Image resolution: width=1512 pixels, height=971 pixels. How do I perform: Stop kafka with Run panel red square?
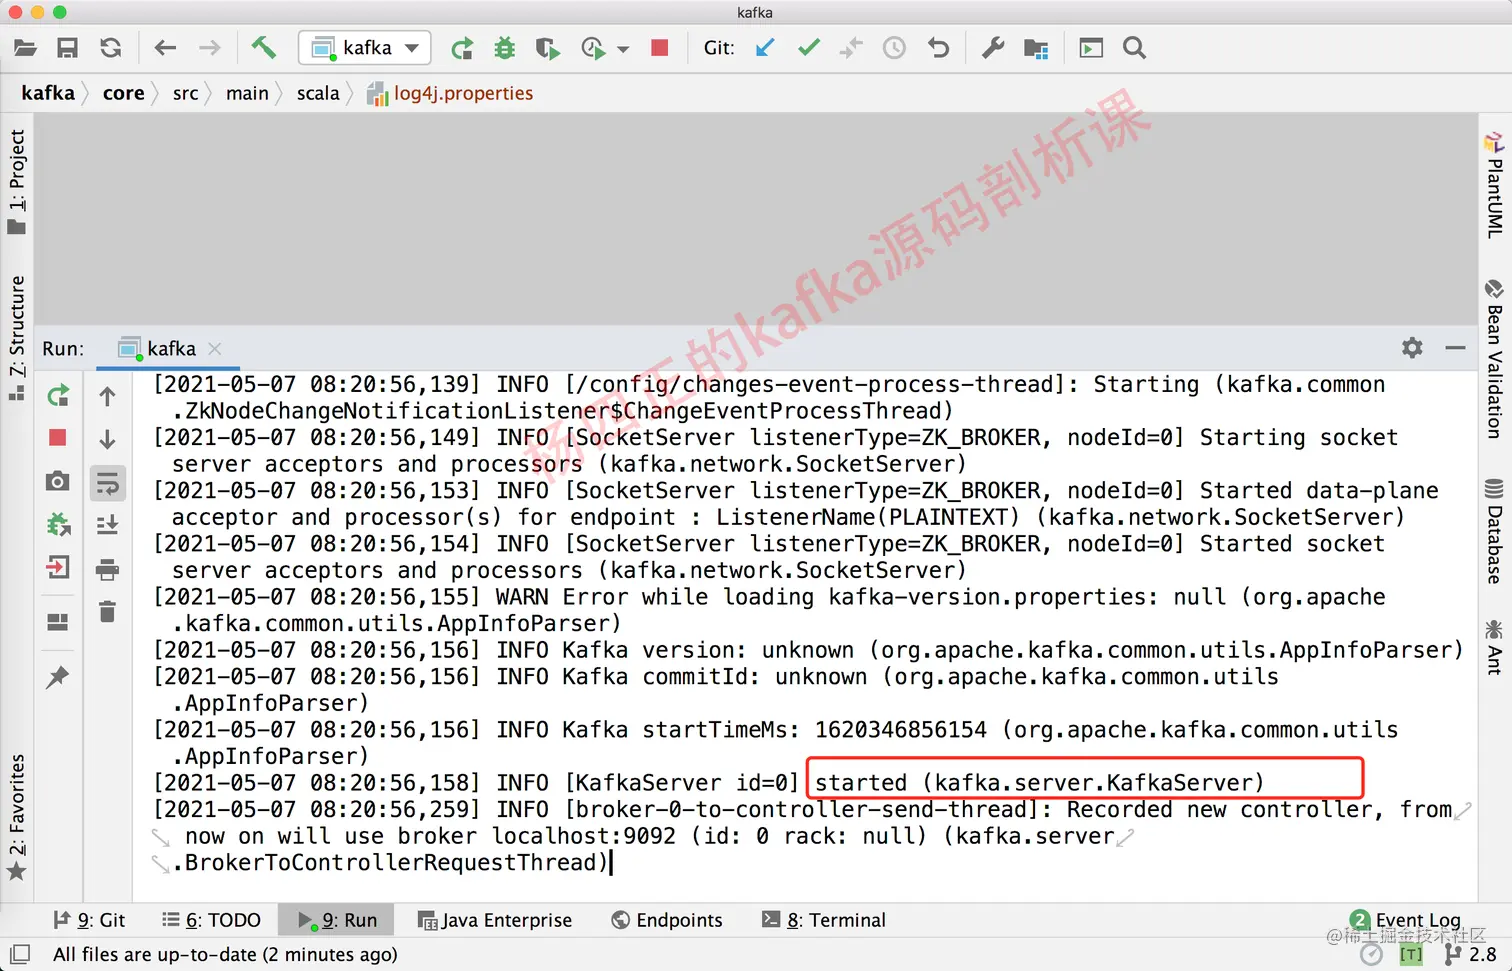(x=58, y=438)
